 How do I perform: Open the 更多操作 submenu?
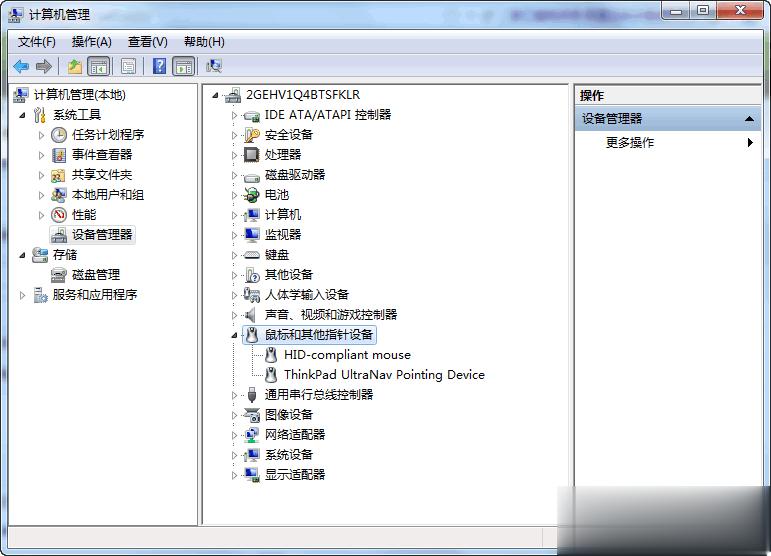[668, 143]
